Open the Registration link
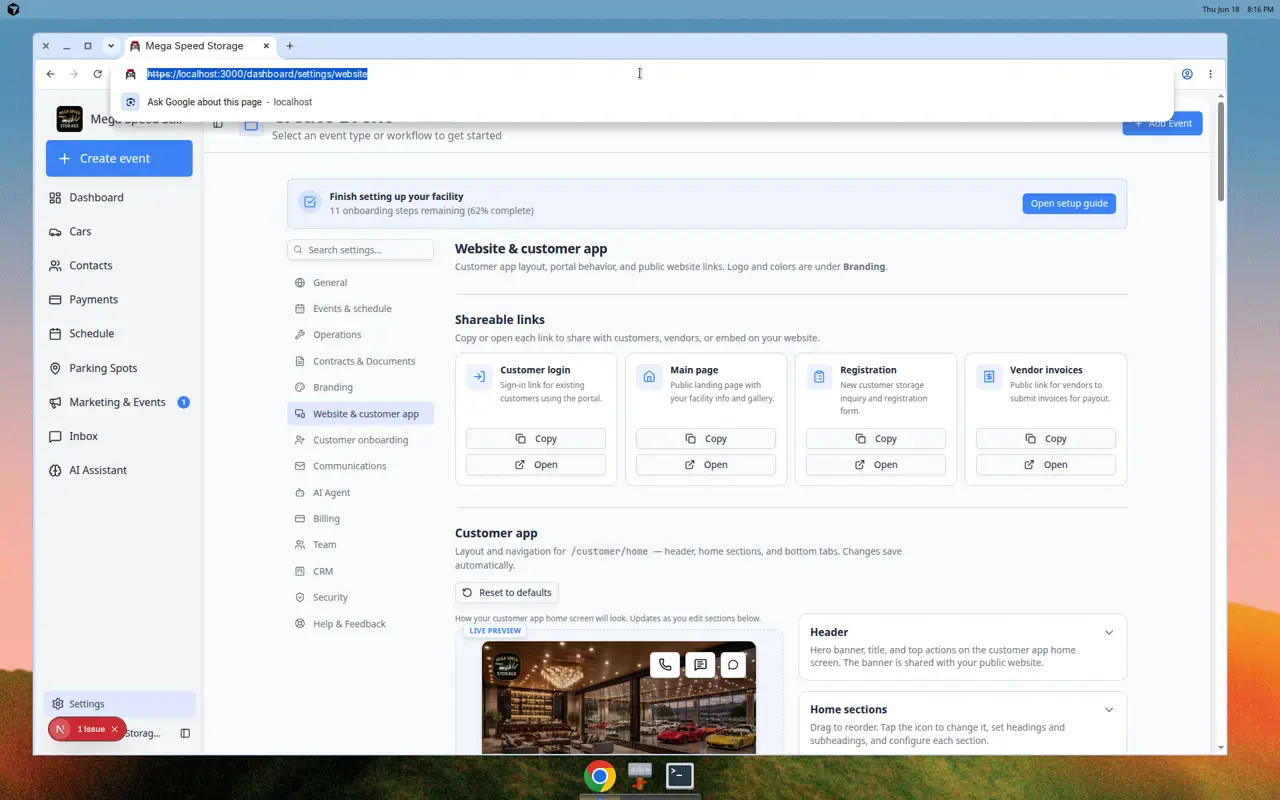The height and width of the screenshot is (800, 1280). [x=876, y=465]
